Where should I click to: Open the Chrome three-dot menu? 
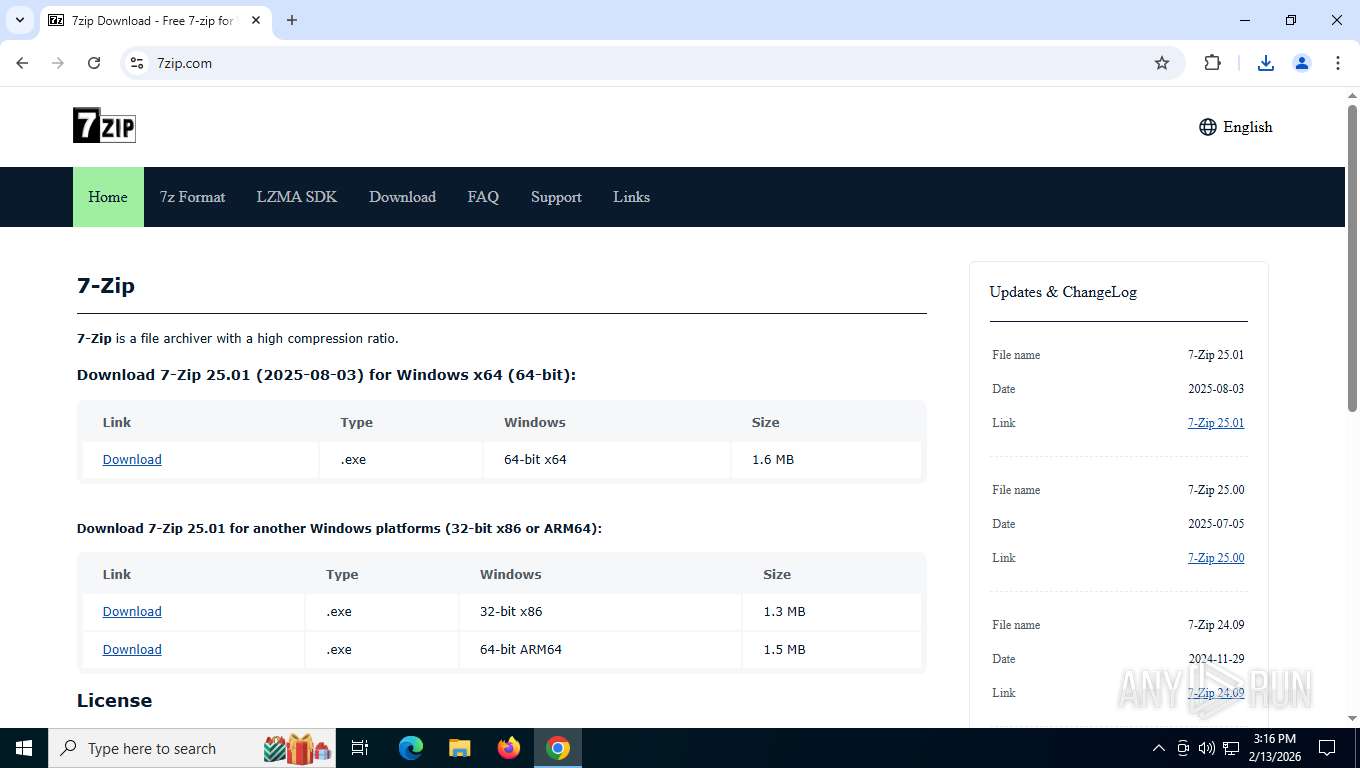(1338, 63)
